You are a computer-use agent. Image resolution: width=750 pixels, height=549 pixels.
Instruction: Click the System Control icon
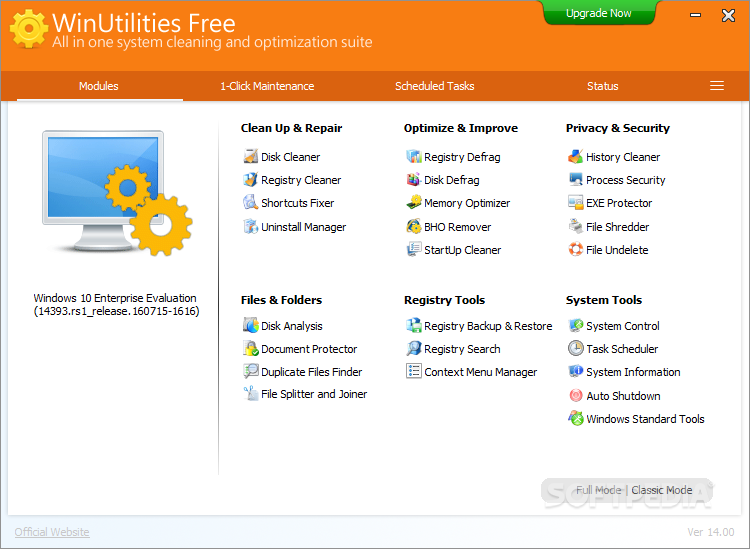point(576,325)
